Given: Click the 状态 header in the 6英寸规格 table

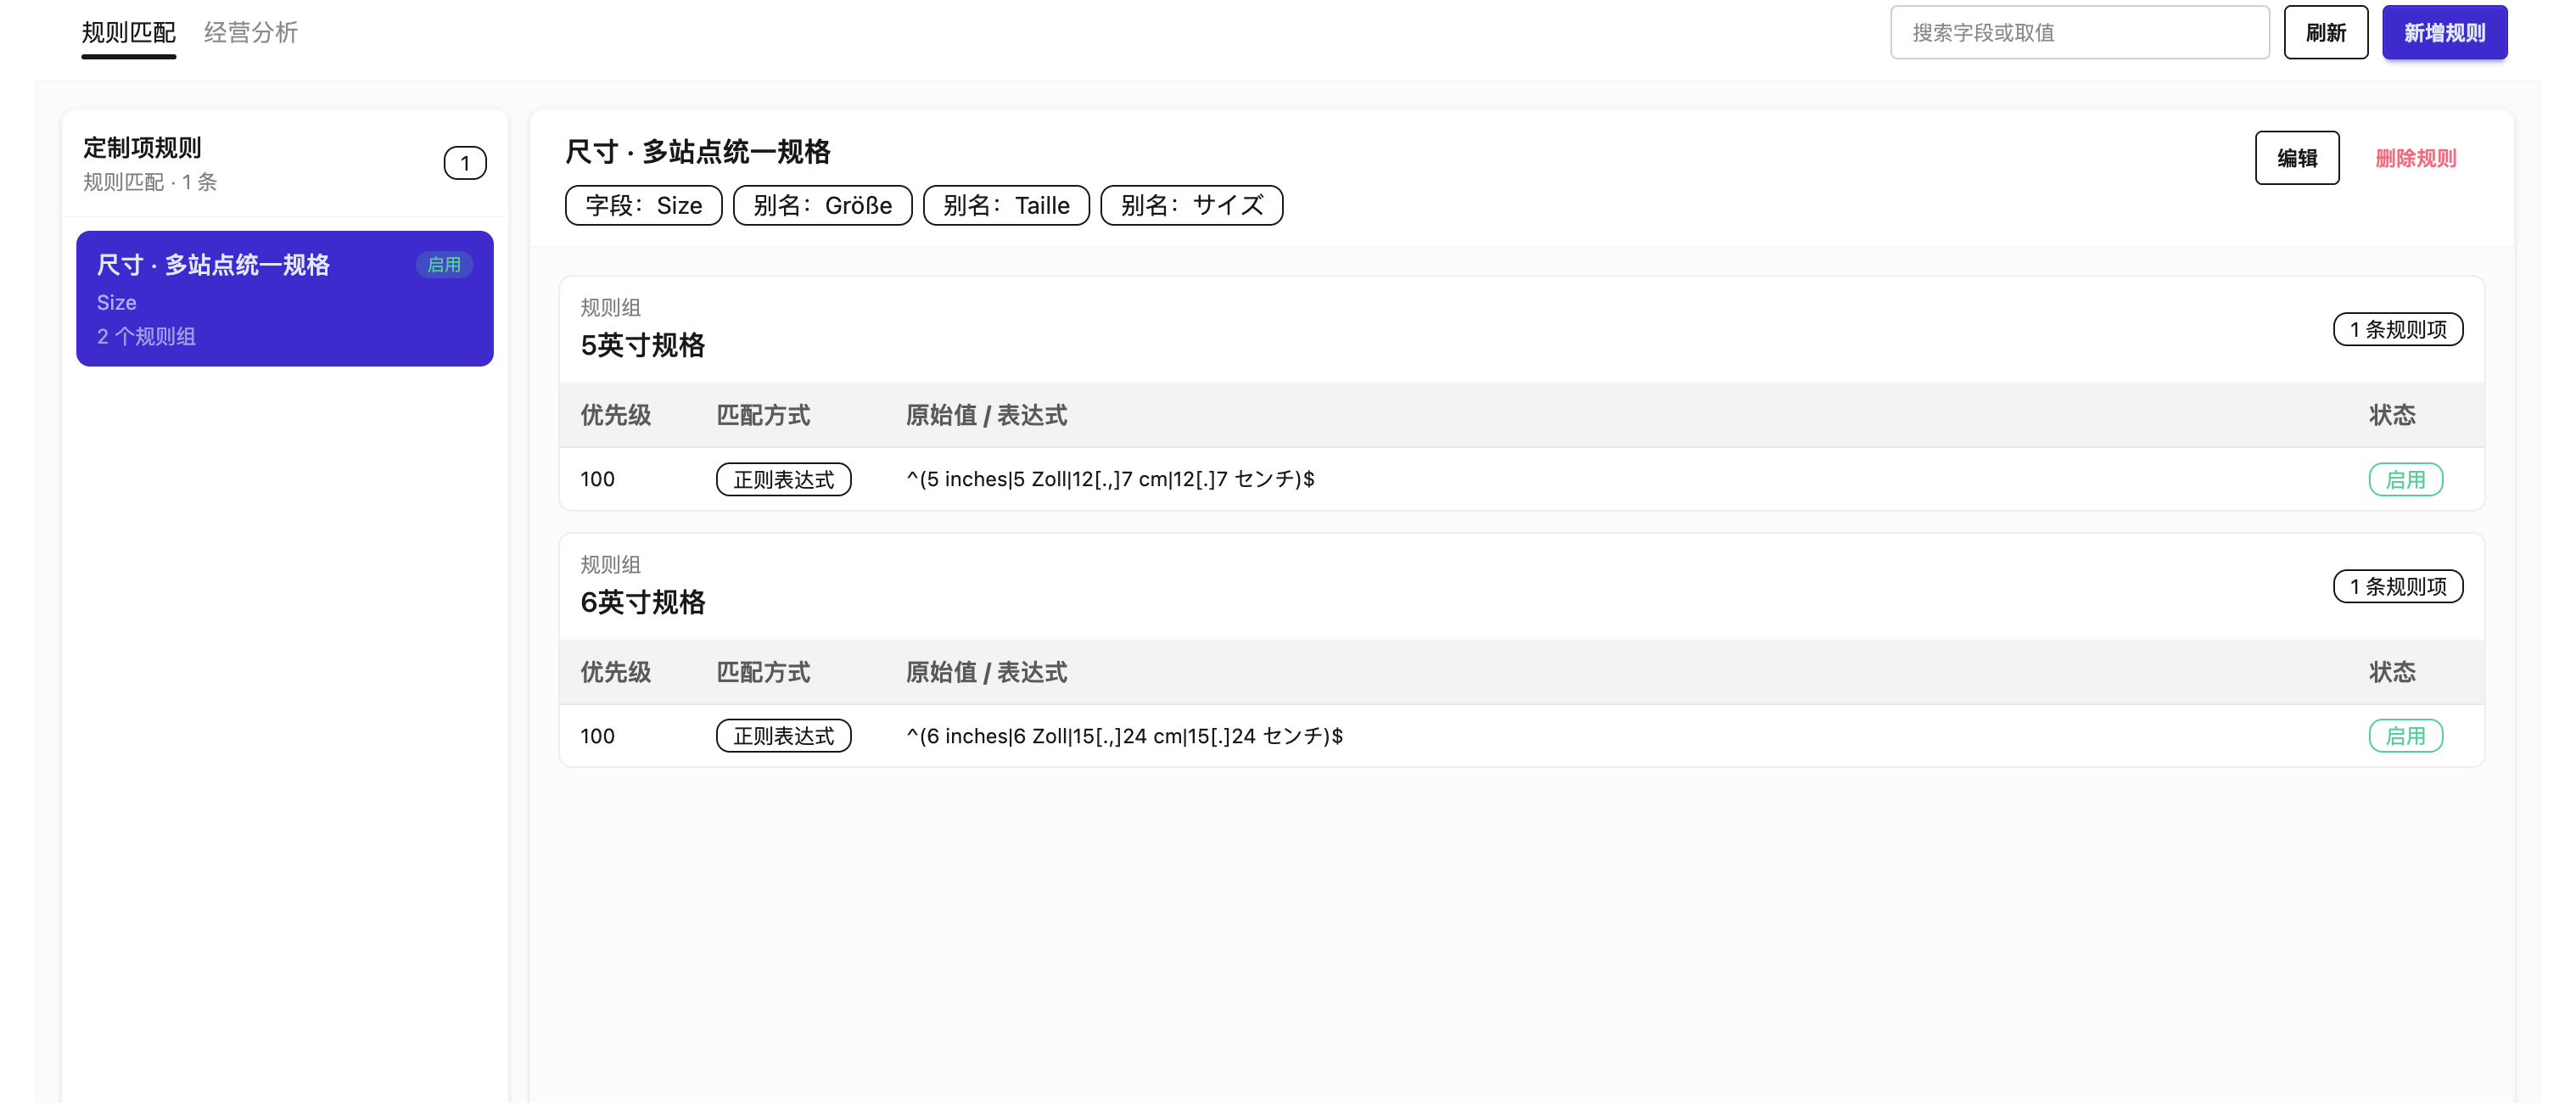Looking at the screenshot, I should click(2392, 673).
